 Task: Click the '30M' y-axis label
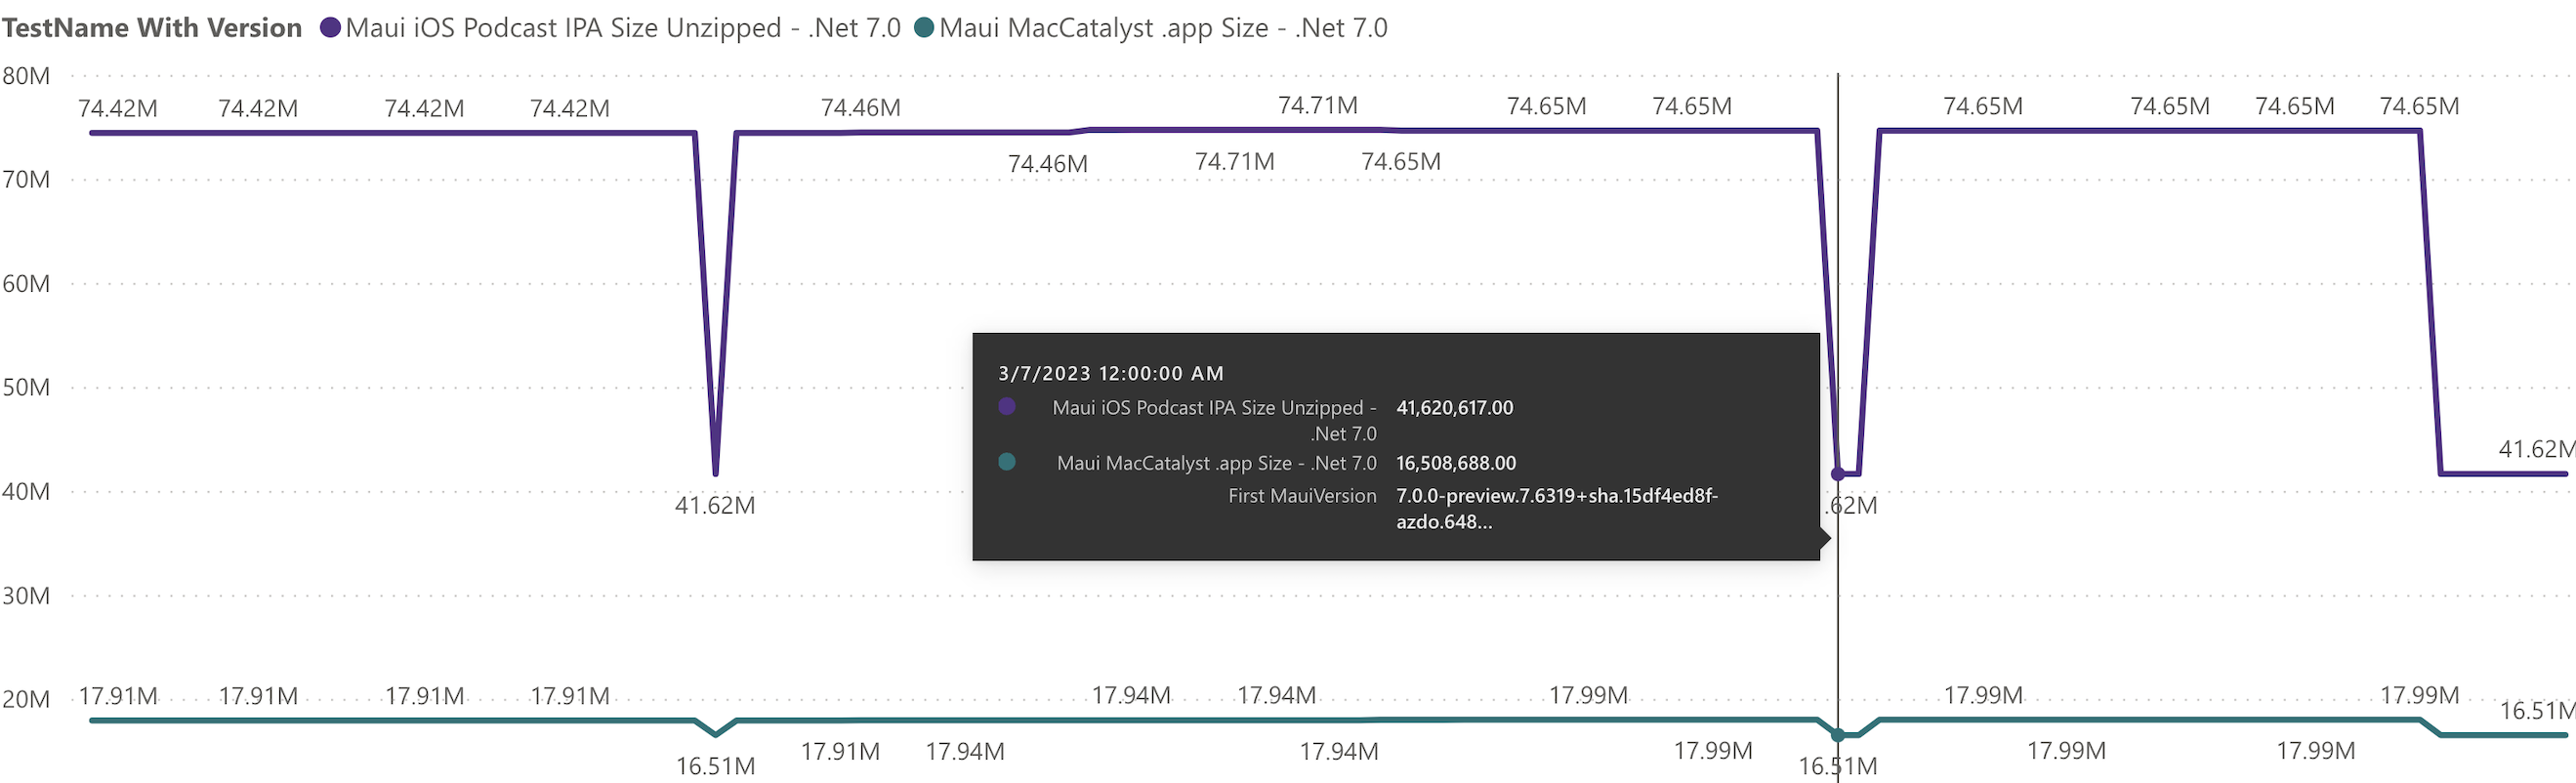(x=26, y=596)
